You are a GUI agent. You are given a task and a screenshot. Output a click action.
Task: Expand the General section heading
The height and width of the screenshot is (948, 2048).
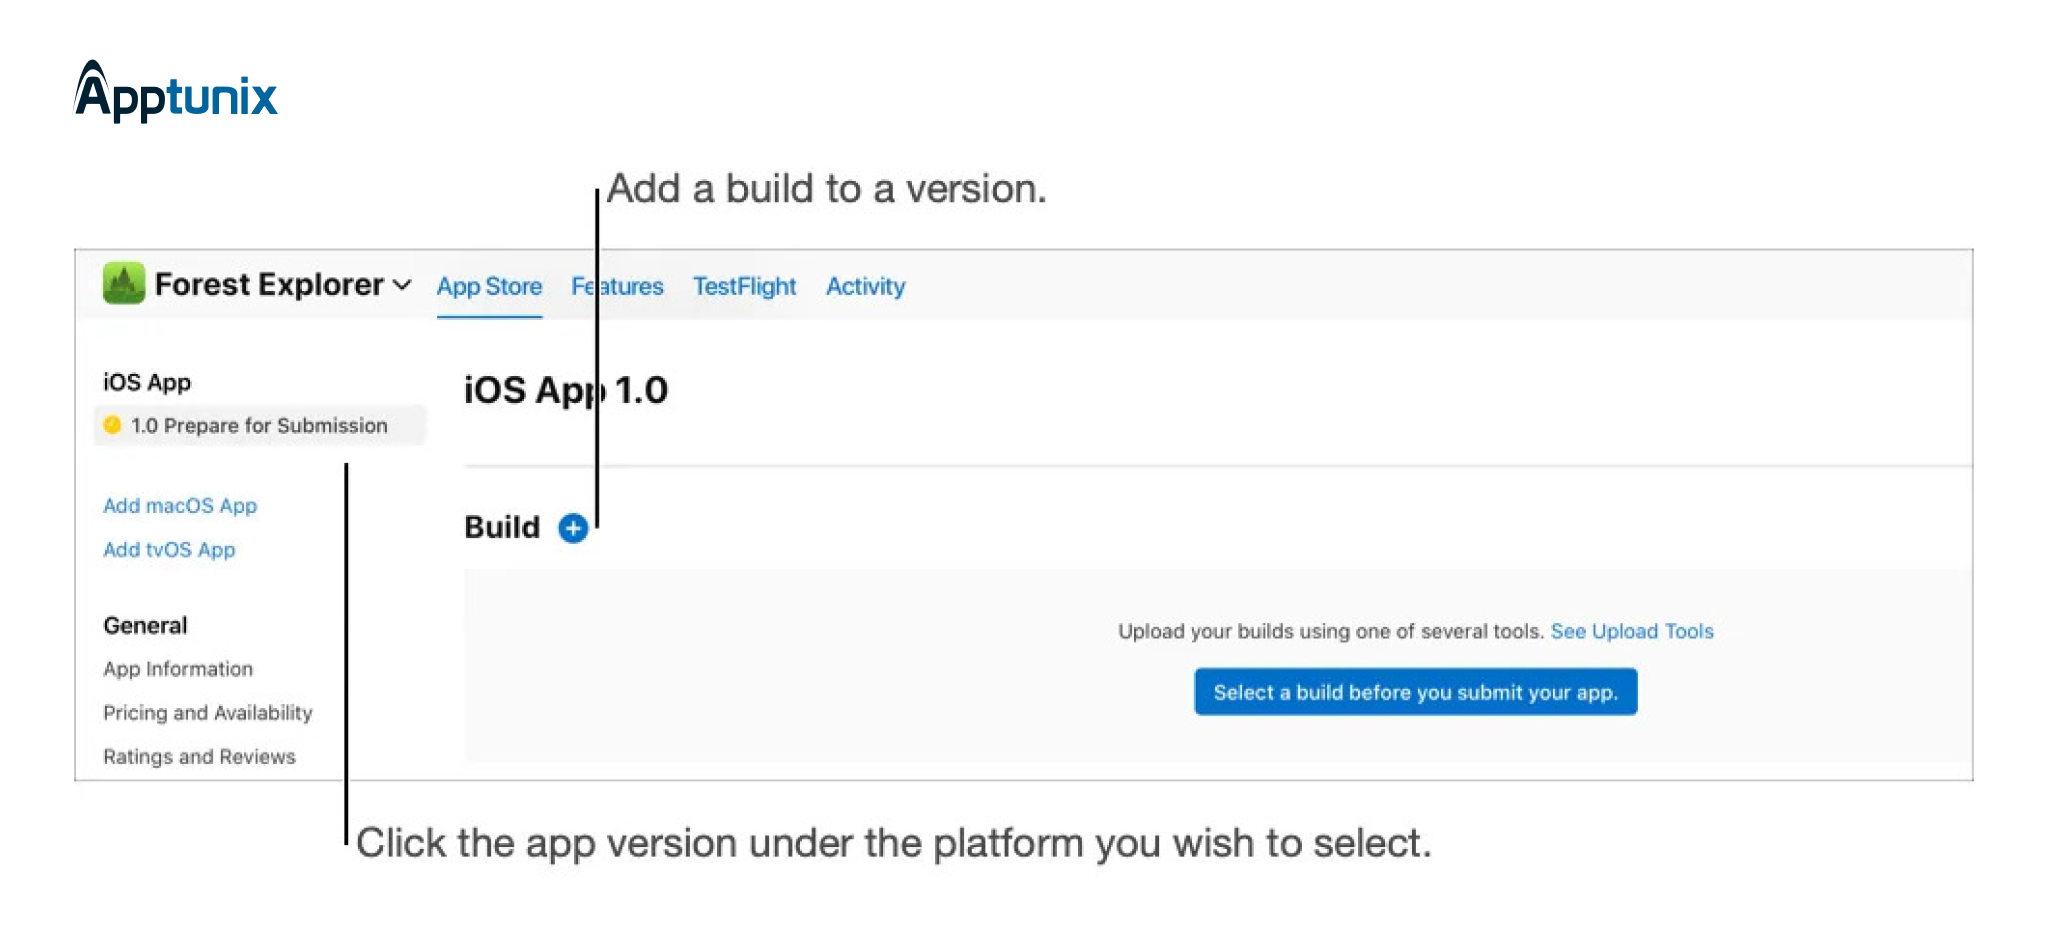click(145, 625)
